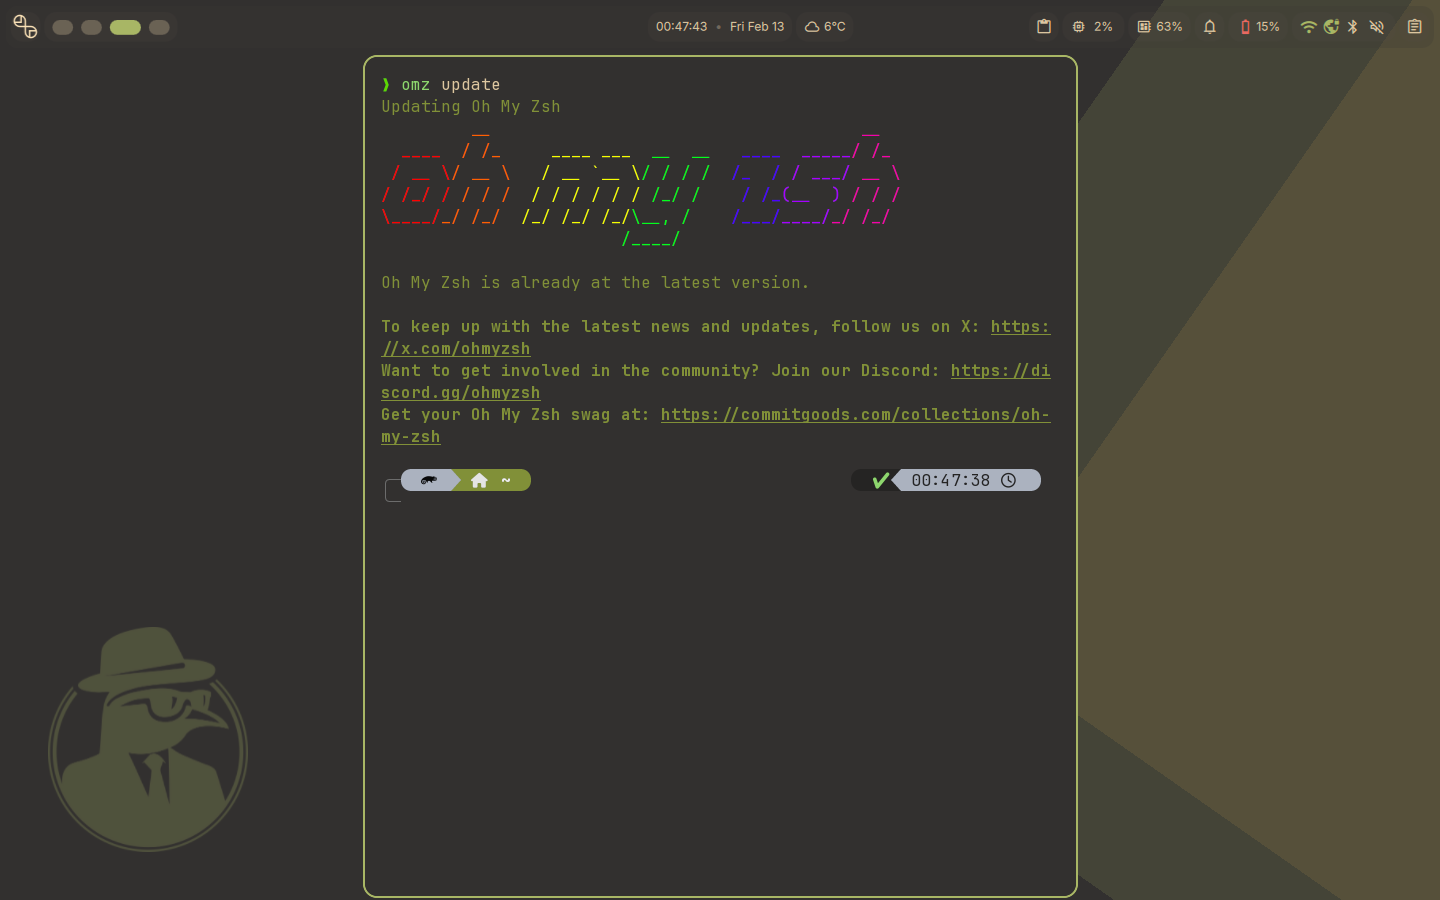Image resolution: width=1440 pixels, height=900 pixels.
Task: Click the green prompt arrow before omz
Action: [x=386, y=85]
